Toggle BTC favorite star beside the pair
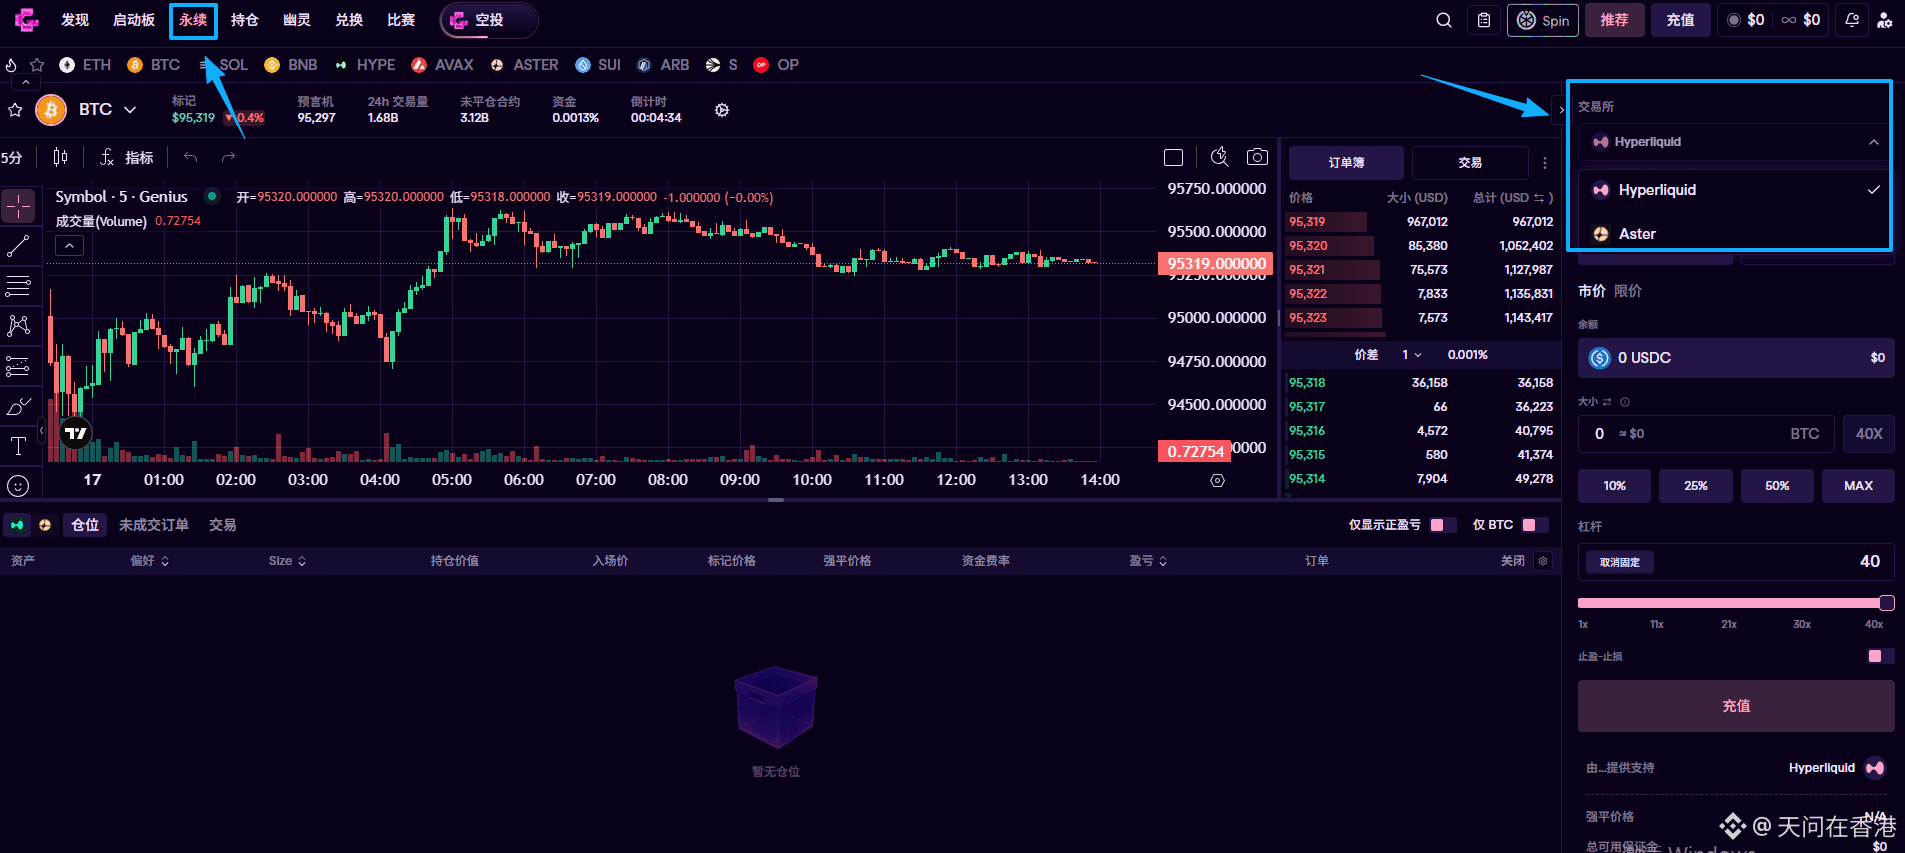 15,110
